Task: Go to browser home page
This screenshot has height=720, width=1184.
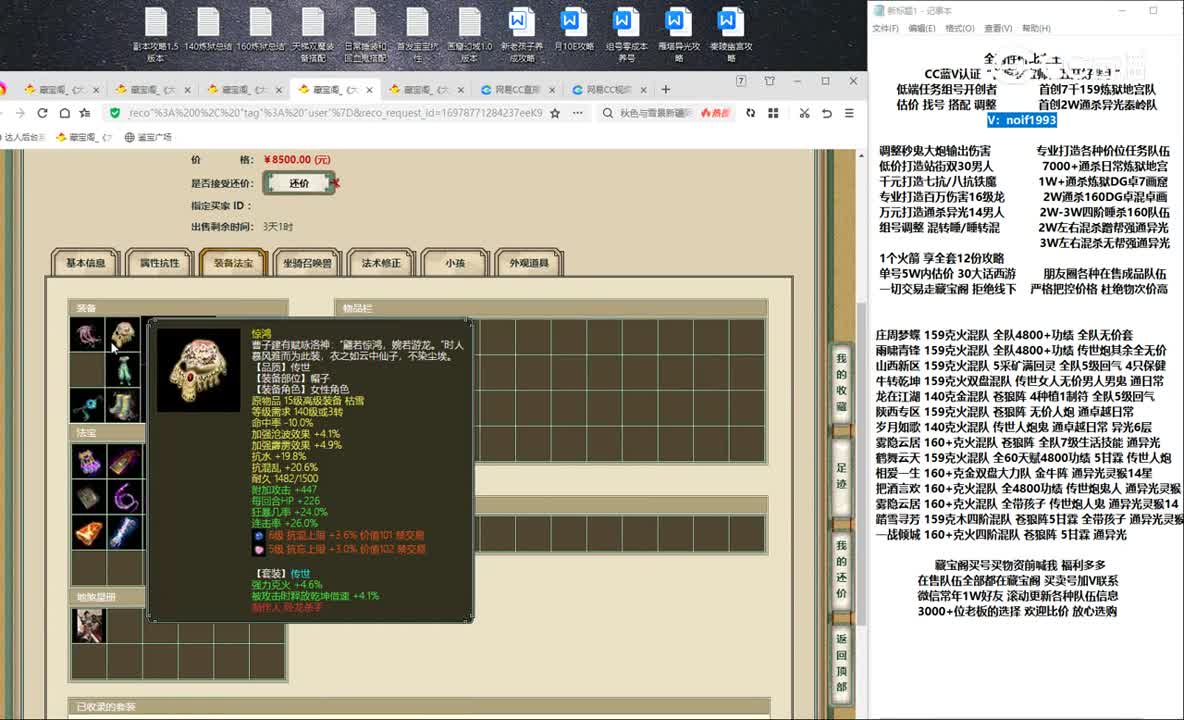Action: pos(65,113)
